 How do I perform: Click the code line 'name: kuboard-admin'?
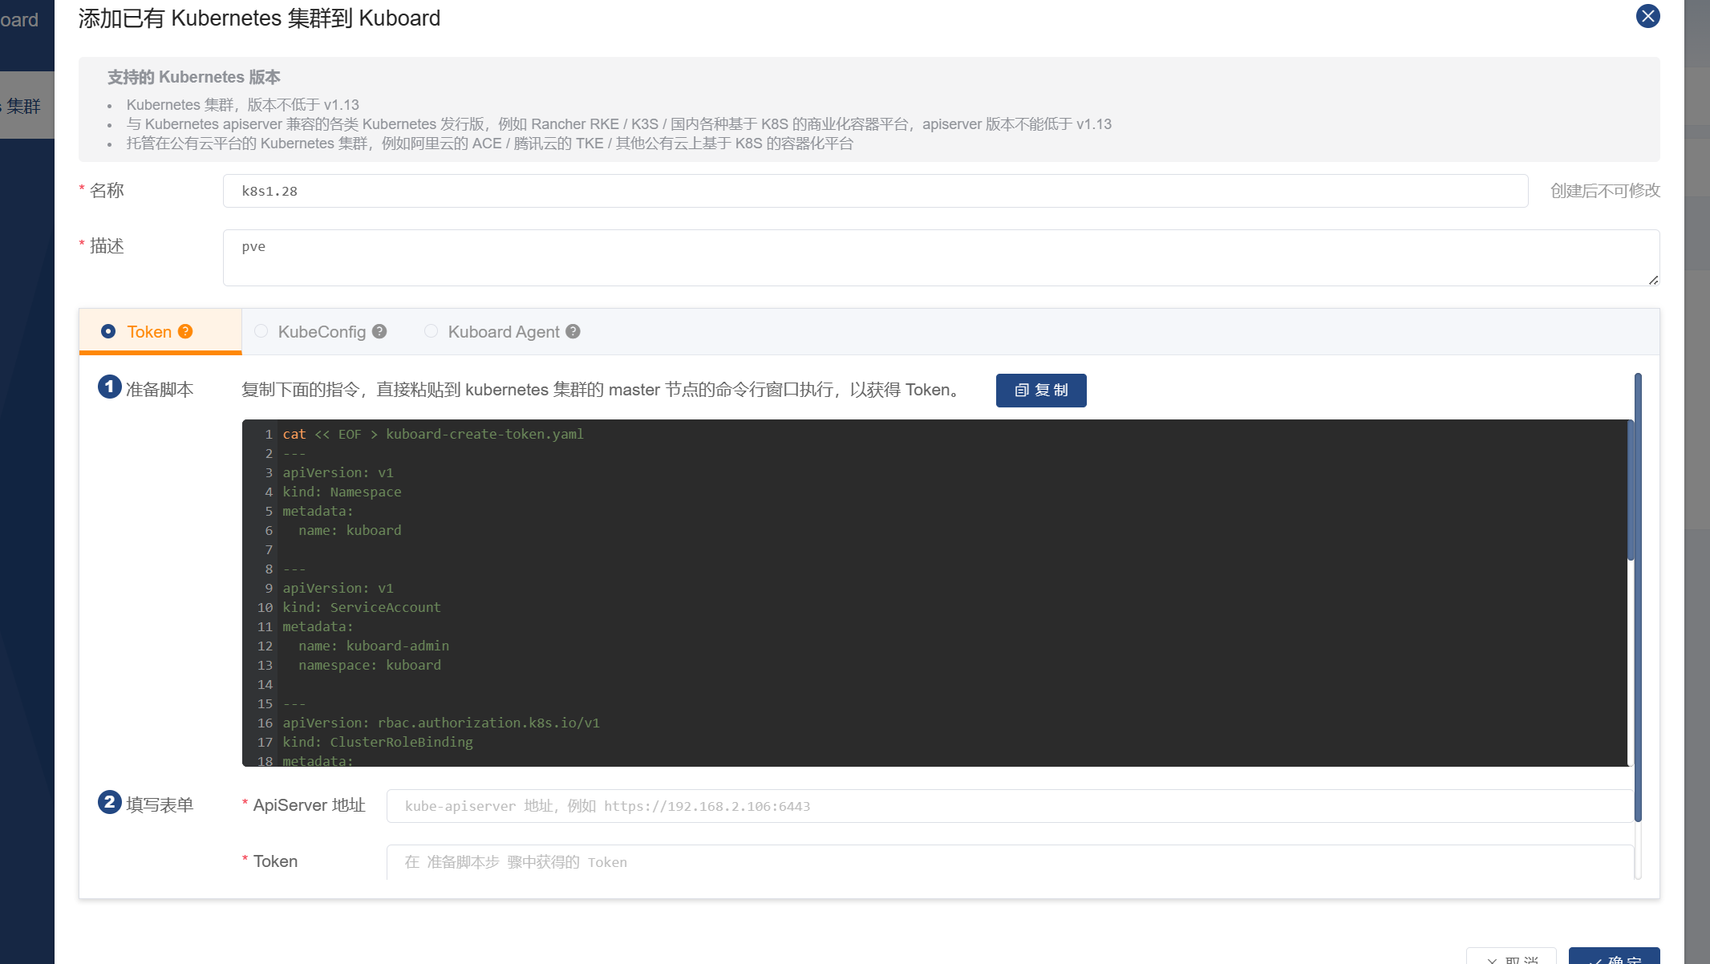(374, 646)
